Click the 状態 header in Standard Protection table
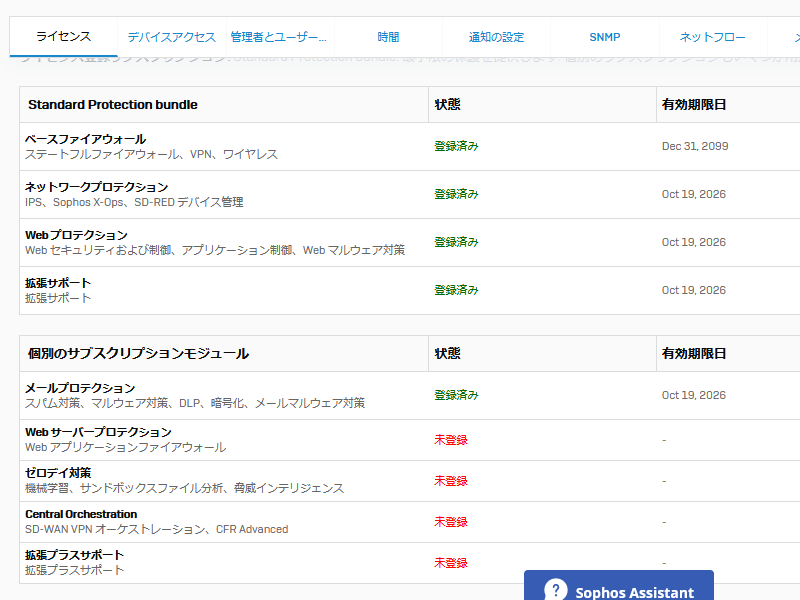The image size is (800, 600). 447,105
